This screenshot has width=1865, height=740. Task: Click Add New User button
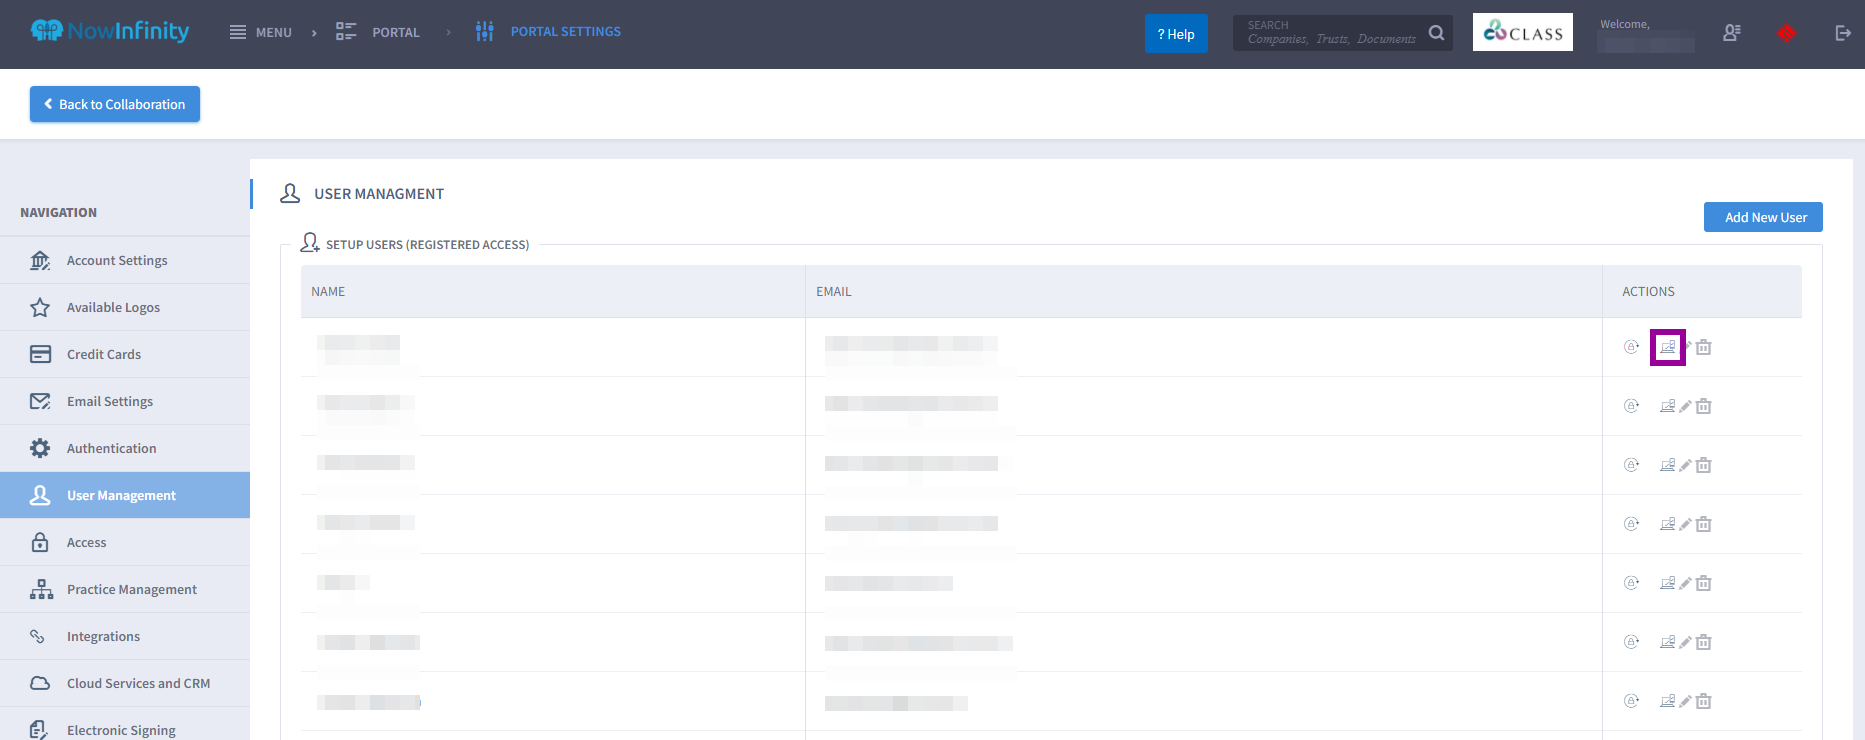coord(1763,217)
